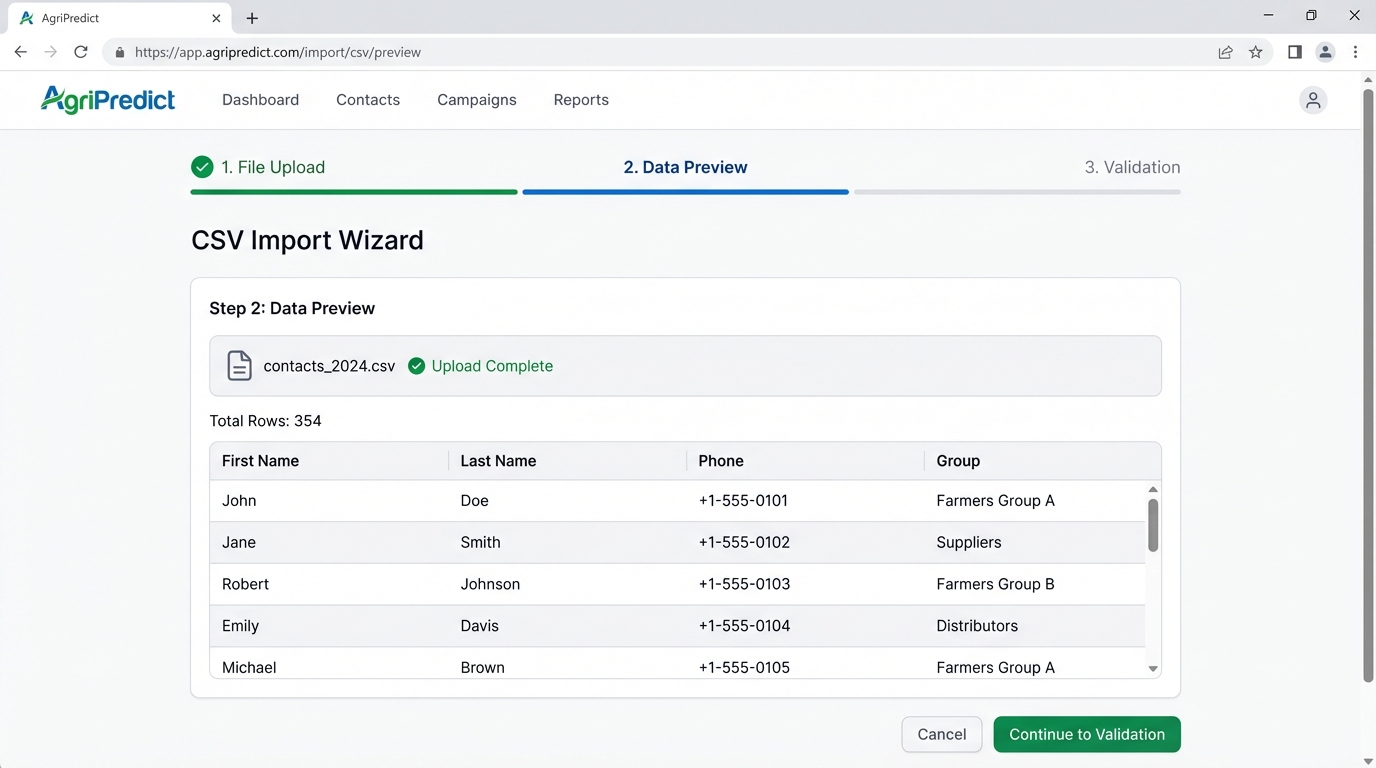The height and width of the screenshot is (768, 1376).
Task: Click the document icon beside contacts_2024.csv
Action: (239, 365)
